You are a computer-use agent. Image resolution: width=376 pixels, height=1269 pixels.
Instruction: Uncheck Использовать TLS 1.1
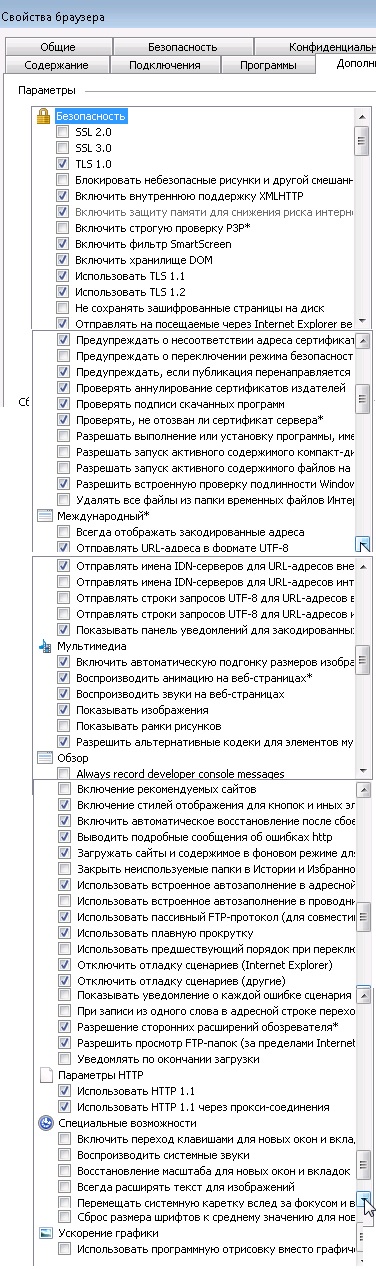coord(64,276)
